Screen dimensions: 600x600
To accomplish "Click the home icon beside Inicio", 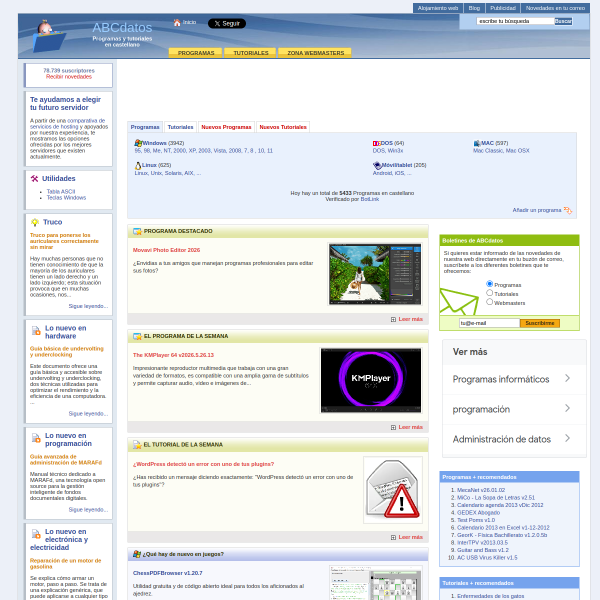I will coord(177,23).
